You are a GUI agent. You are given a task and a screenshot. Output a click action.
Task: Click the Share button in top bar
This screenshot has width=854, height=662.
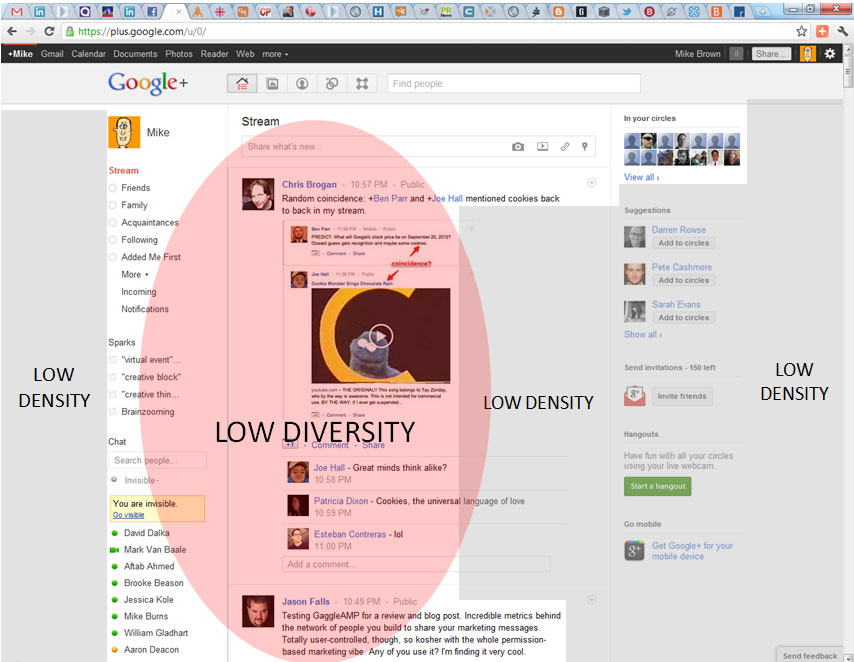771,53
